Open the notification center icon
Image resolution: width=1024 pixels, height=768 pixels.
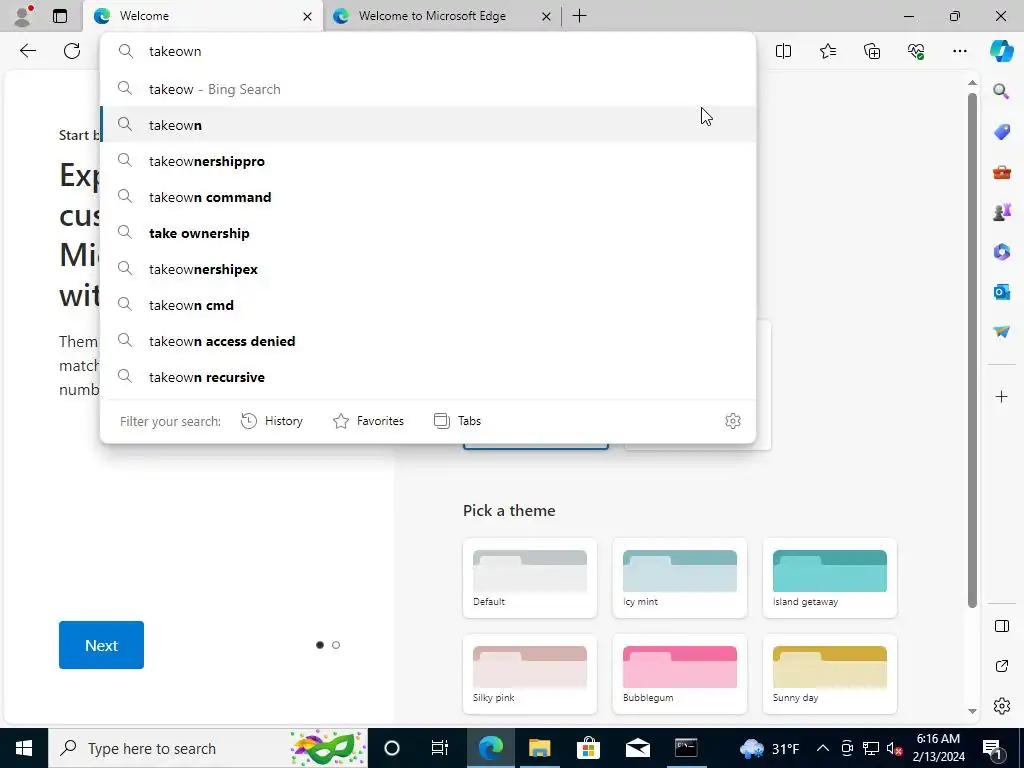pos(992,749)
